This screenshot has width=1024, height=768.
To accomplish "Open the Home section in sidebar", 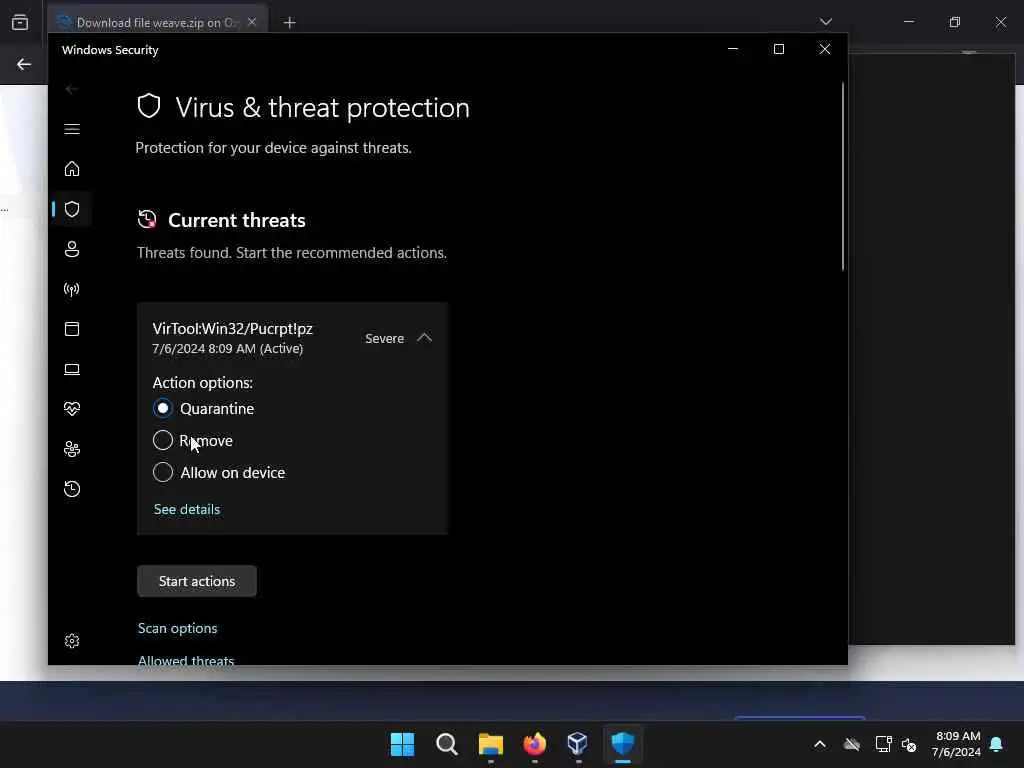I will (72, 169).
